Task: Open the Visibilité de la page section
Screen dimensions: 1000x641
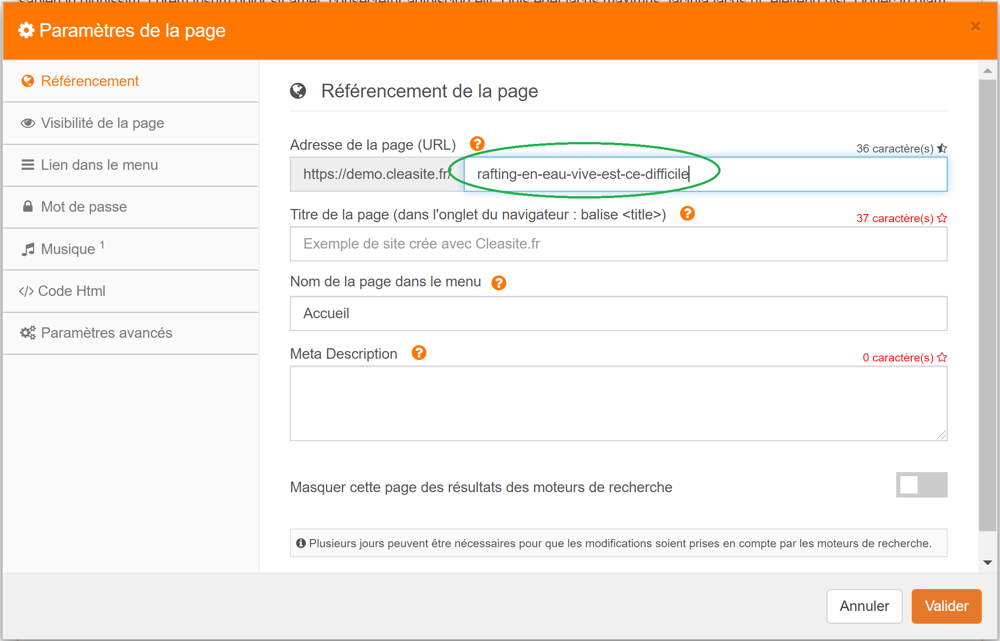Action: point(102,123)
